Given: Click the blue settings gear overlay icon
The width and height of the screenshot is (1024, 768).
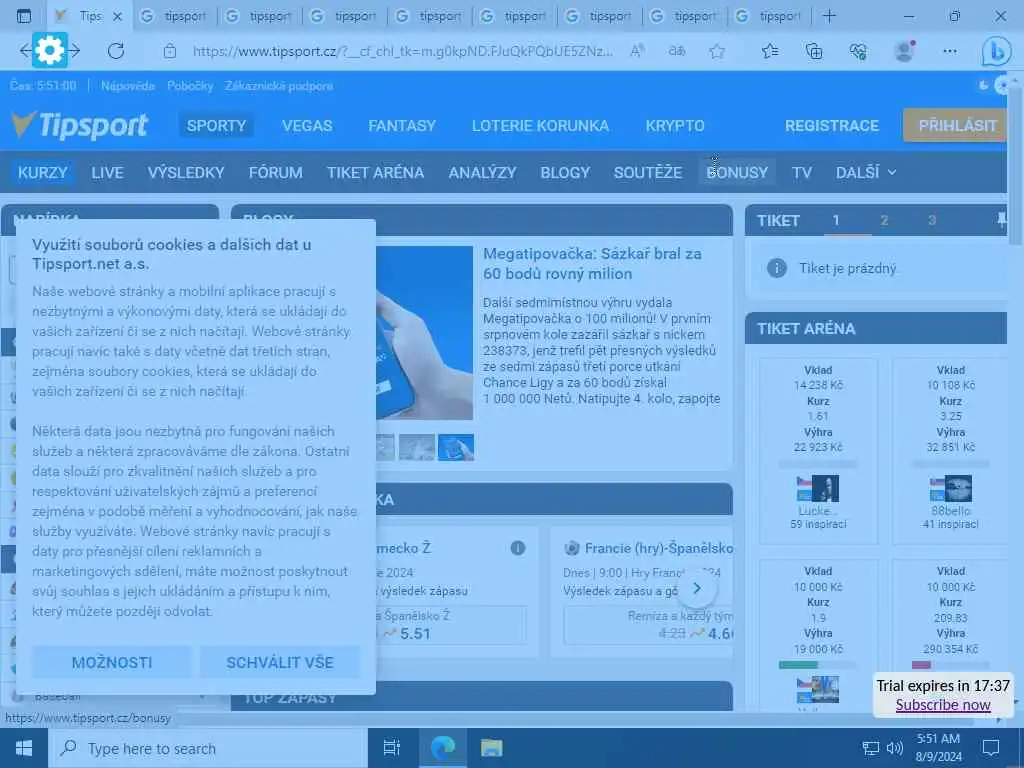Looking at the screenshot, I should click(50, 50).
